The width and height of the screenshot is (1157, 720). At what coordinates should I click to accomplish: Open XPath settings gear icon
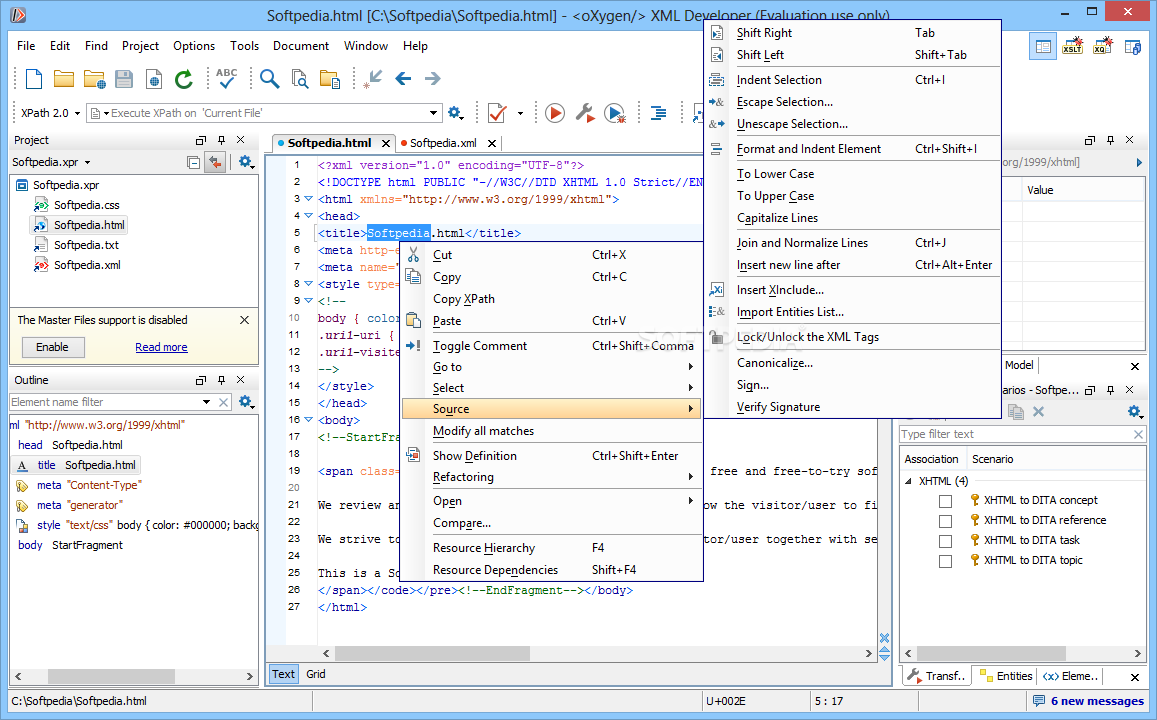click(x=455, y=113)
